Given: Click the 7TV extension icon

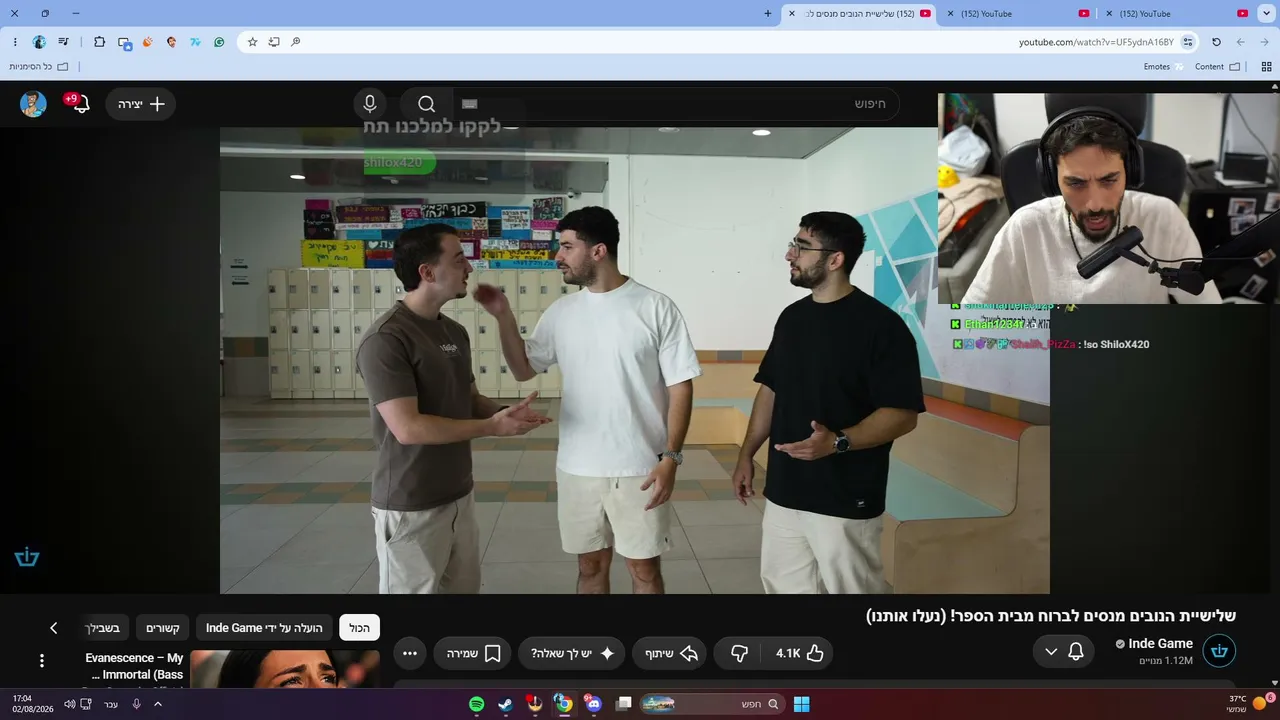Looking at the screenshot, I should point(195,42).
